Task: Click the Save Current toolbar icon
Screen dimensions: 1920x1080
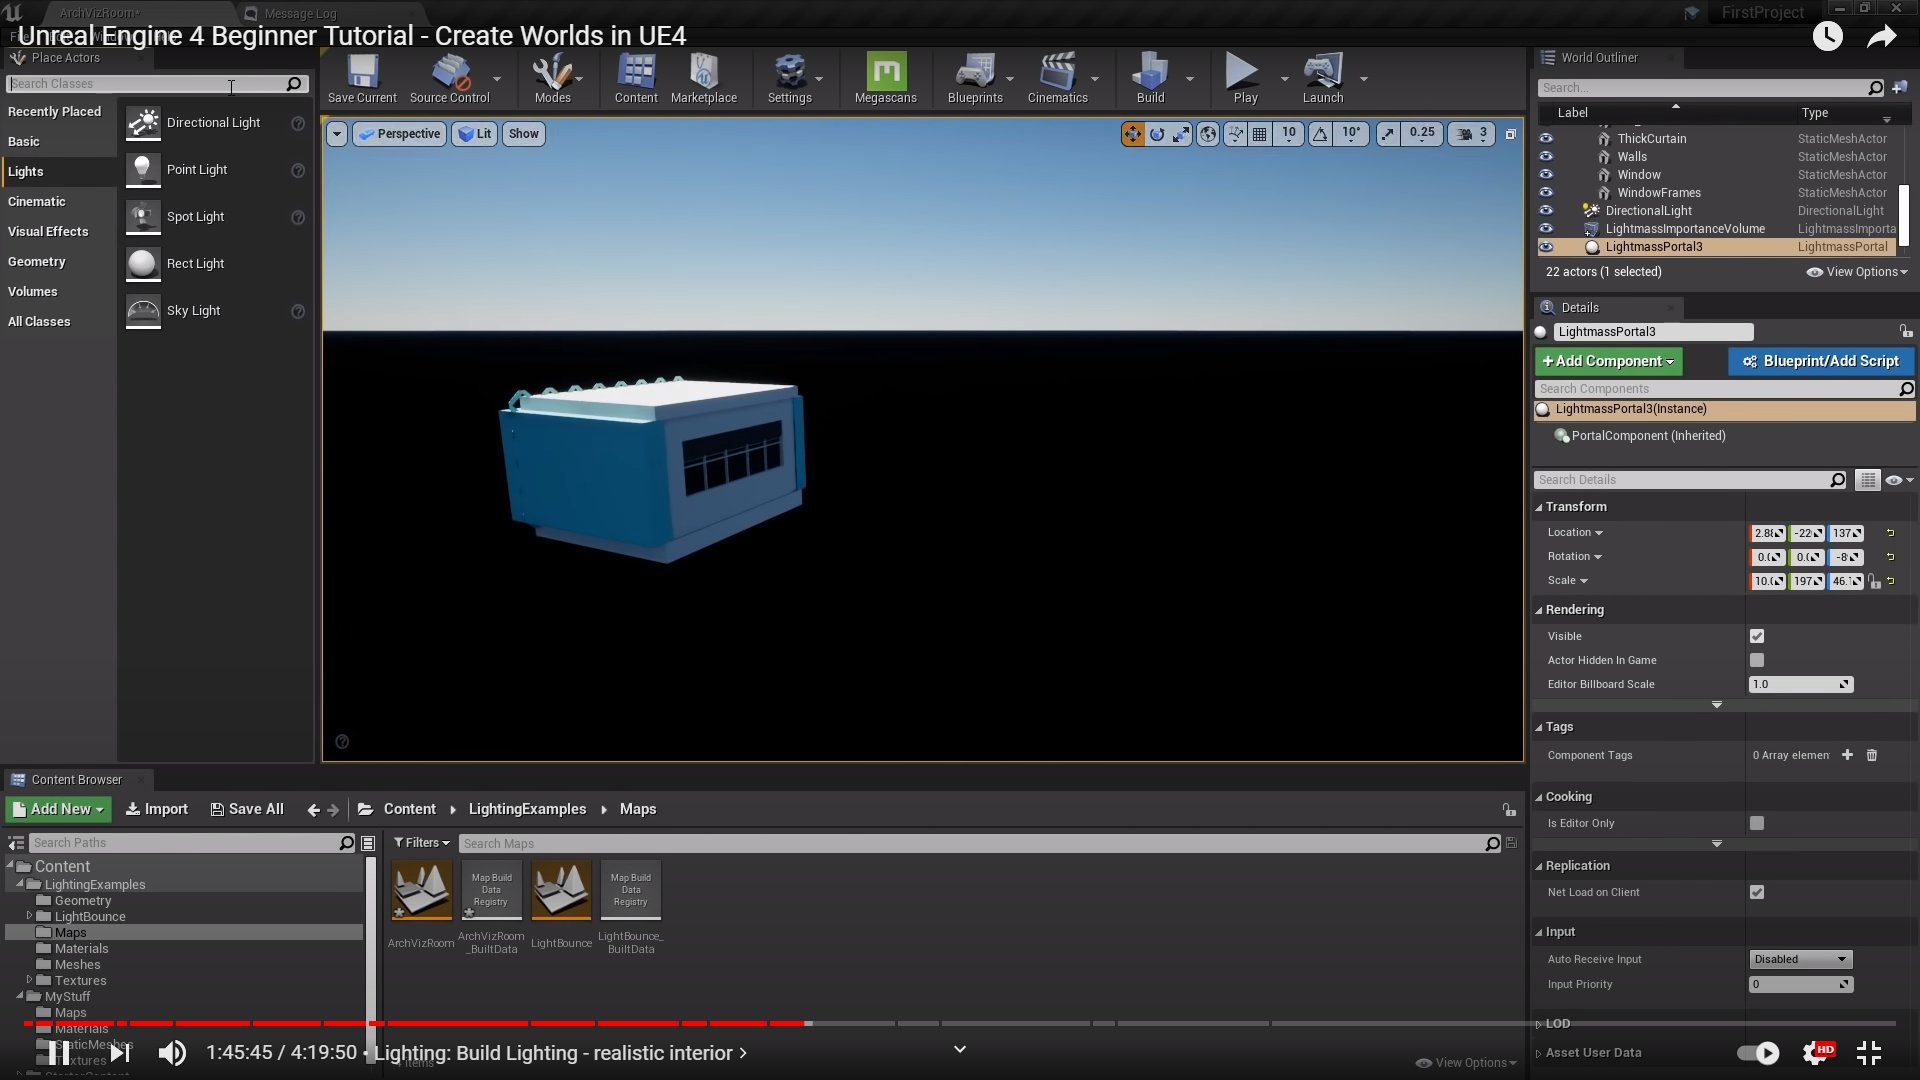Action: click(x=362, y=73)
